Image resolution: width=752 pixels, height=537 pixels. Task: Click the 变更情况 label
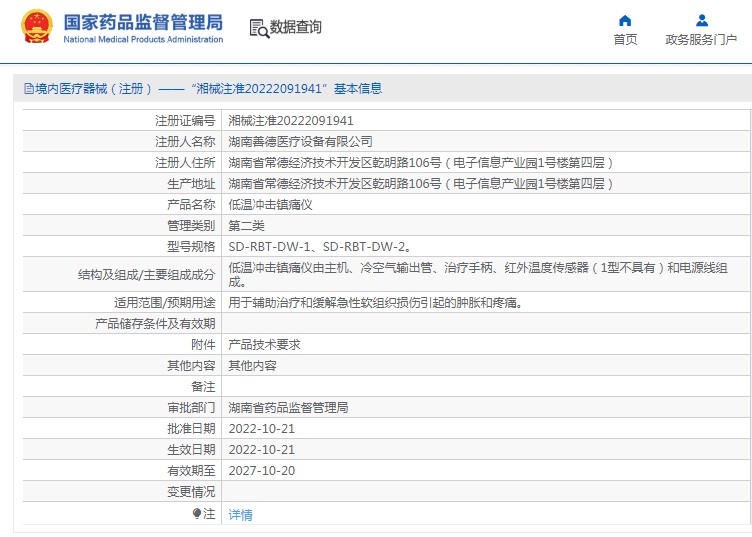191,492
